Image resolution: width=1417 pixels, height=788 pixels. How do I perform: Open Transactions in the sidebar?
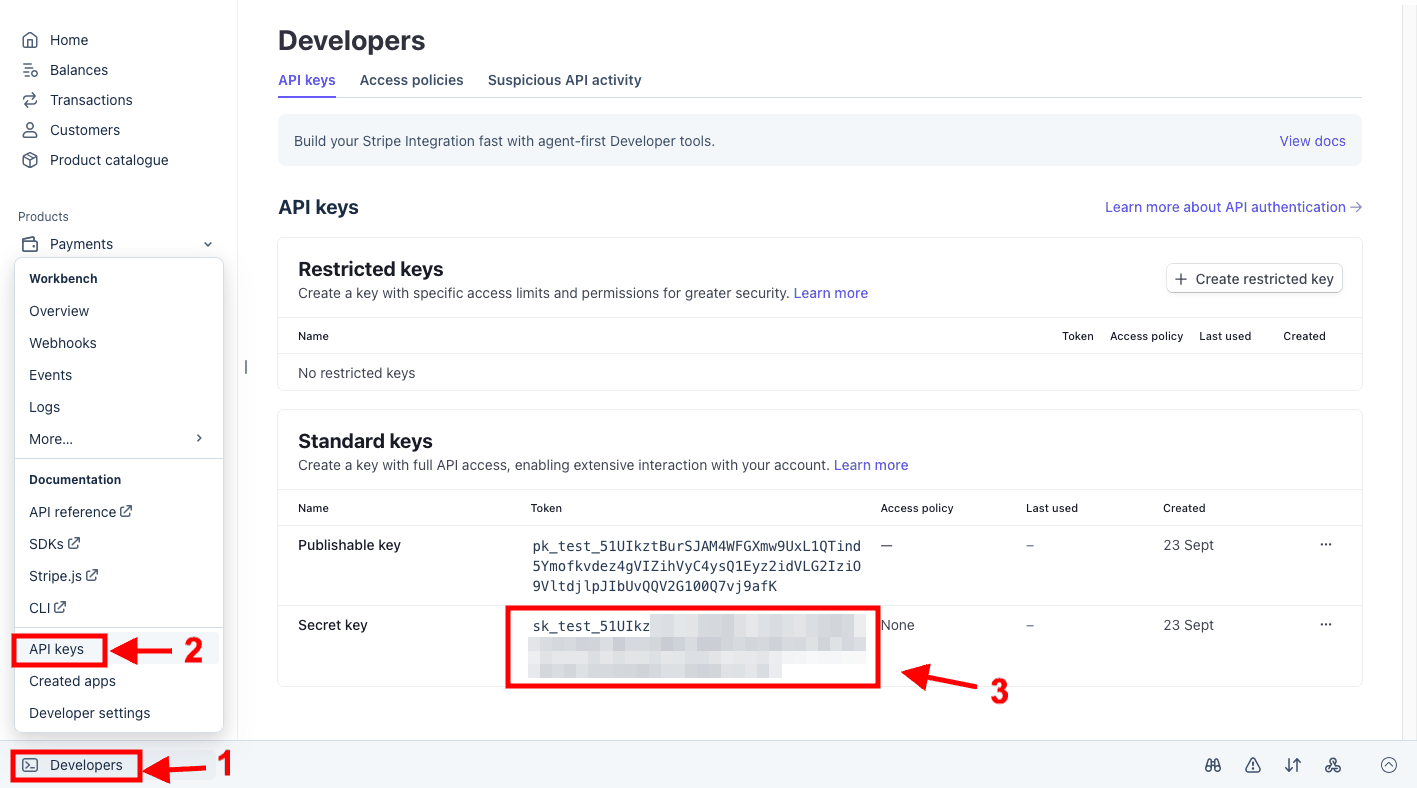coord(90,100)
